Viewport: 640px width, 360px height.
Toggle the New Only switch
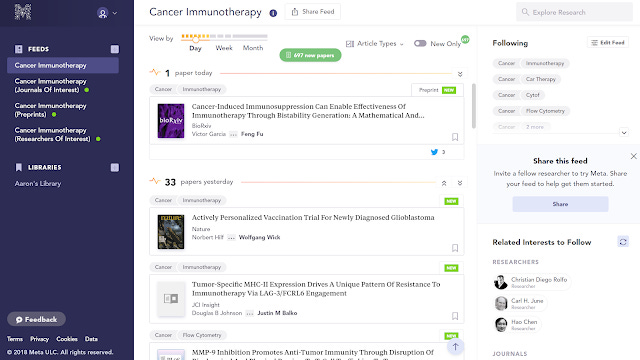(x=420, y=43)
